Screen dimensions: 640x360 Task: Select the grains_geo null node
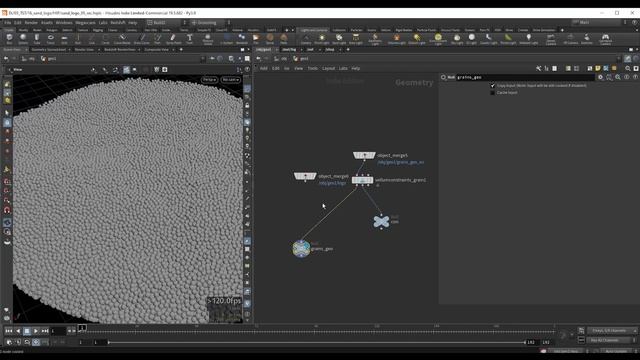[x=301, y=249]
